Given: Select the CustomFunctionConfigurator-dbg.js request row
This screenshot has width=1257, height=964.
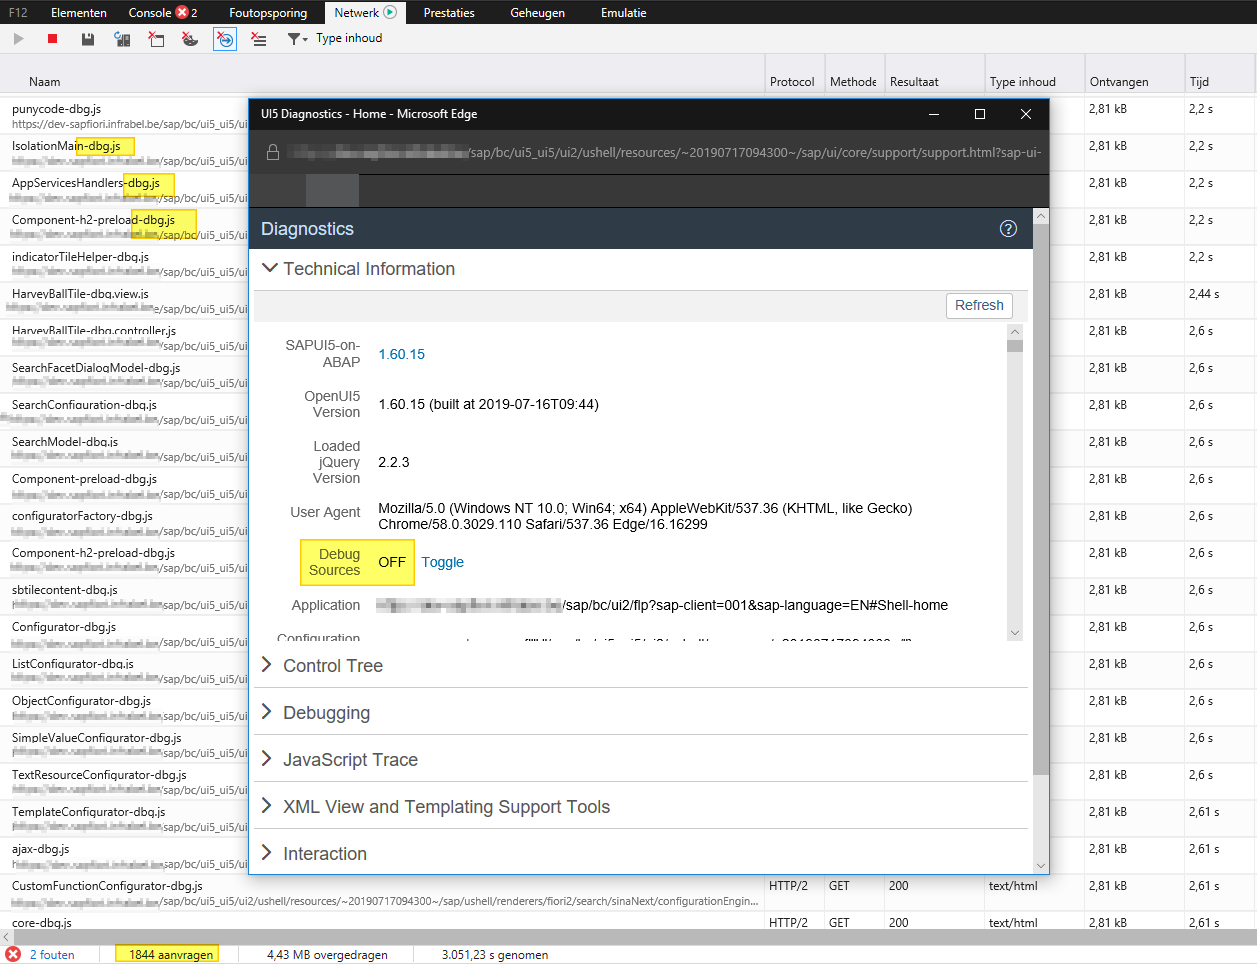Looking at the screenshot, I should click(x=628, y=893).
